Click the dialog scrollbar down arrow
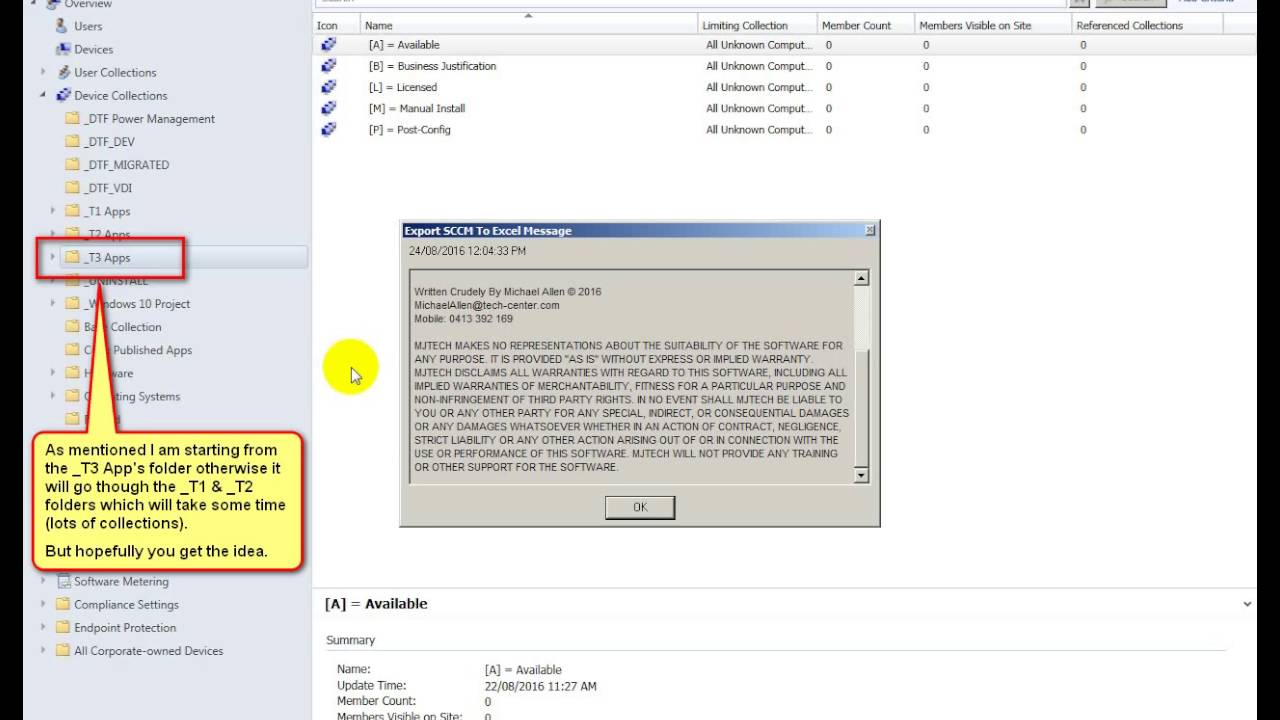The width and height of the screenshot is (1280, 720). click(x=861, y=476)
